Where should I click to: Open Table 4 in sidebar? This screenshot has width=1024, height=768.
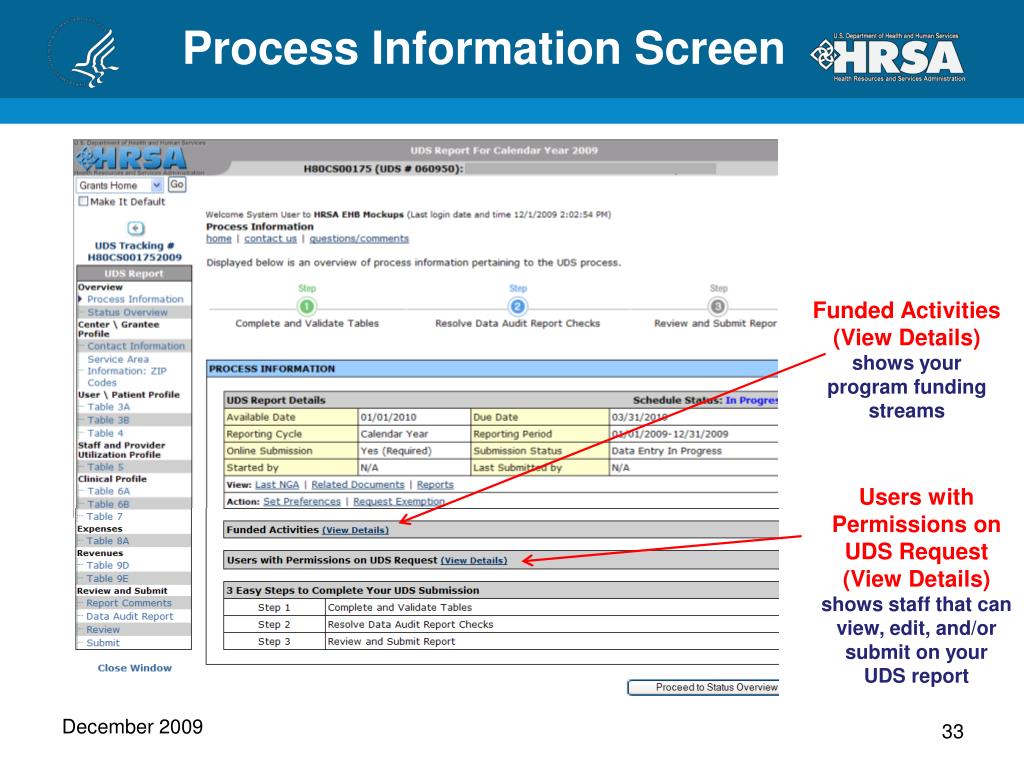[x=105, y=433]
